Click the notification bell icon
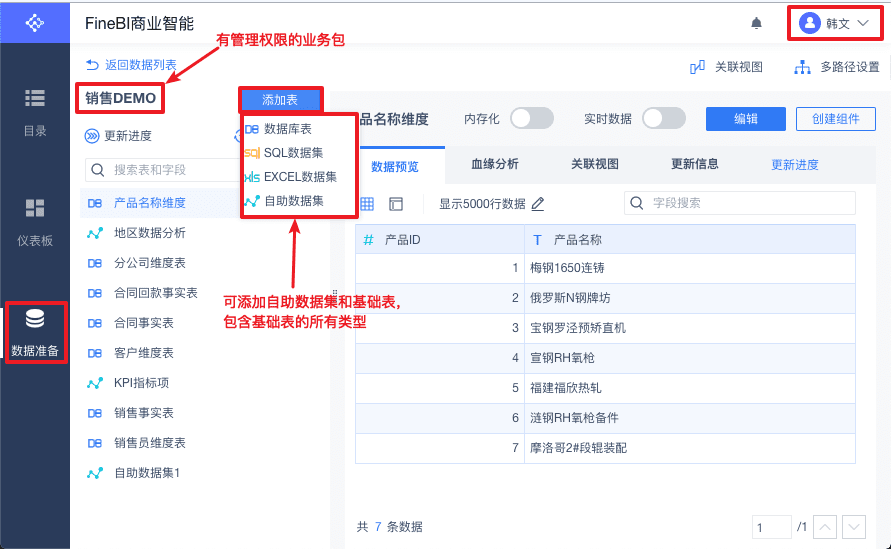This screenshot has height=549, width=891. click(x=757, y=23)
